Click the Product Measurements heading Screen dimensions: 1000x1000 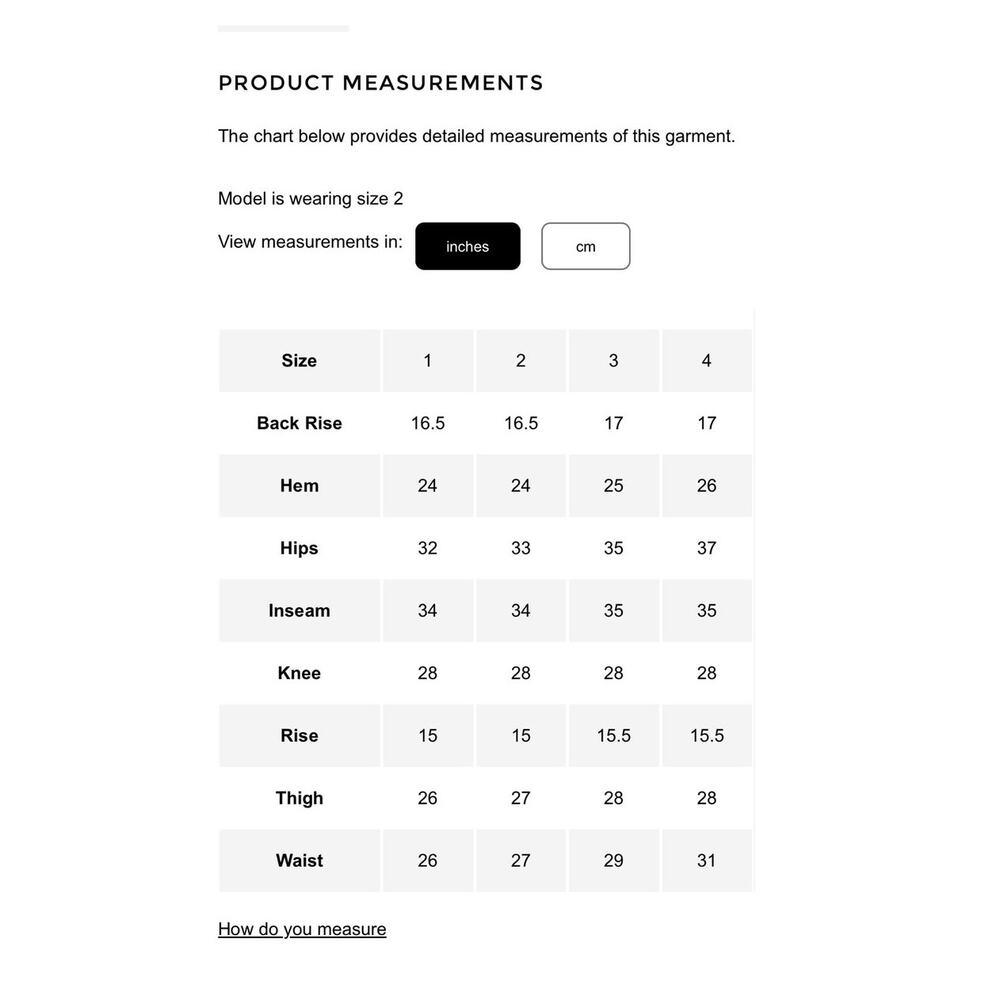point(381,83)
